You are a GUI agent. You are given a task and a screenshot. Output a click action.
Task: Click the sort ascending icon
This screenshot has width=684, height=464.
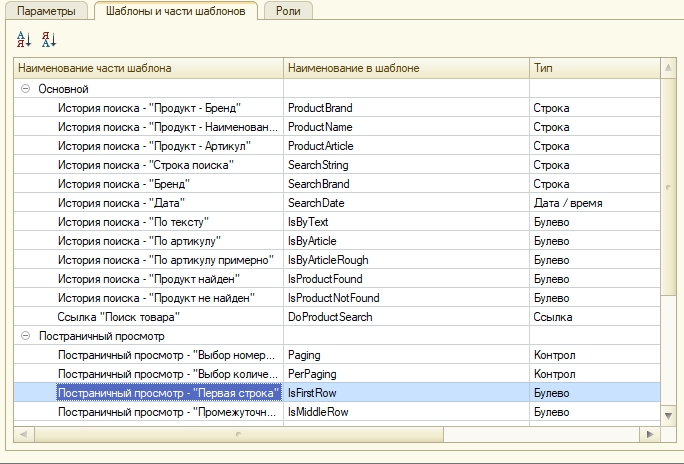pos(24,40)
